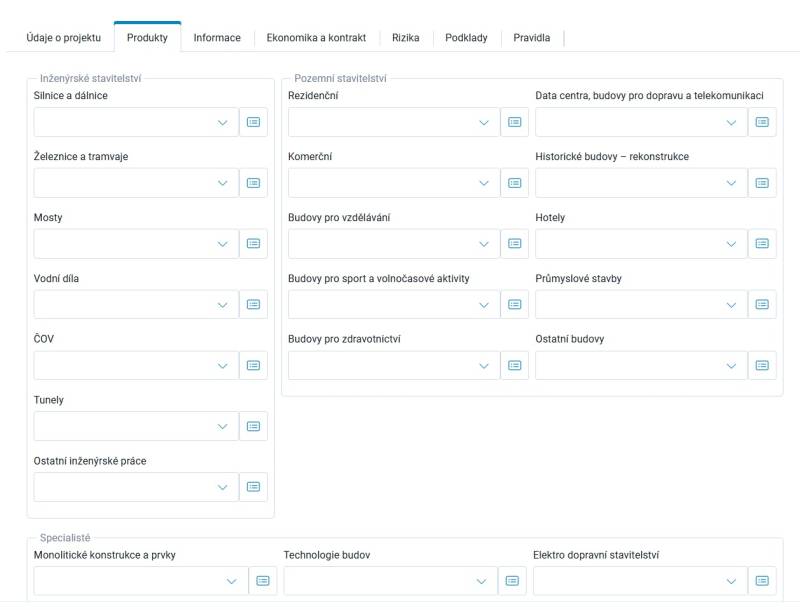Go to the Rizika tab
The image size is (800, 610).
[406, 38]
